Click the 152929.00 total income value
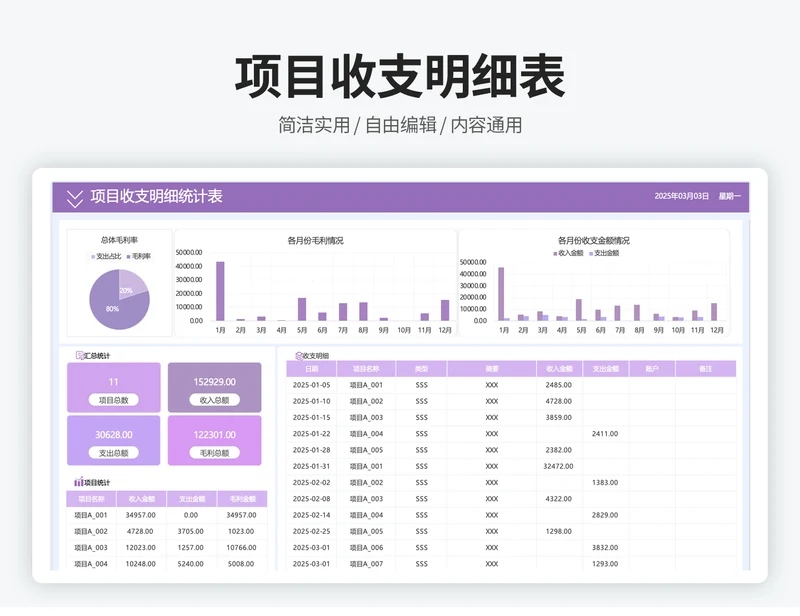Viewport: 800px width, 616px height. click(214, 382)
